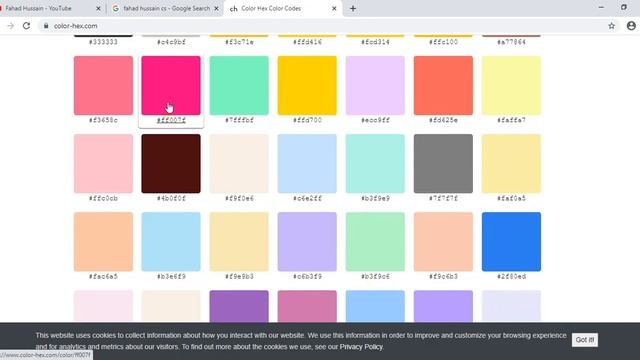Pick the pale yellow #faffa7 swatch
The image size is (640, 360).
click(x=511, y=85)
